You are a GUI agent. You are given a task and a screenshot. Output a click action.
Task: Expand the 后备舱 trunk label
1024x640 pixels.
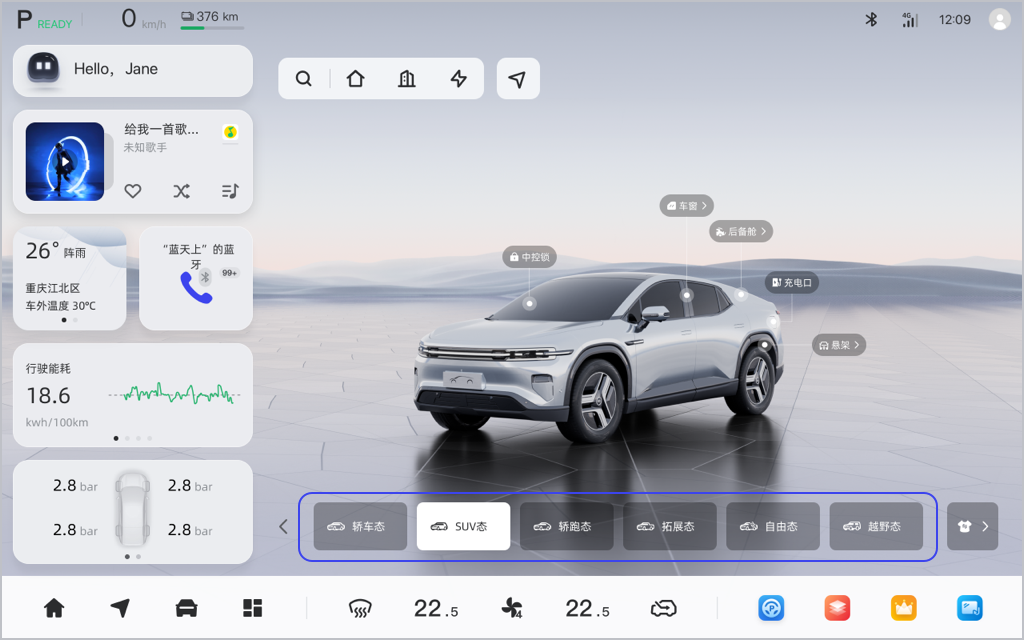point(741,231)
